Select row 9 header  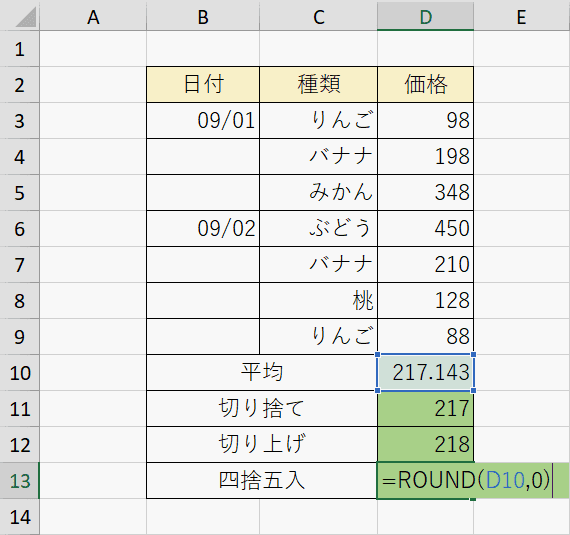(20, 337)
